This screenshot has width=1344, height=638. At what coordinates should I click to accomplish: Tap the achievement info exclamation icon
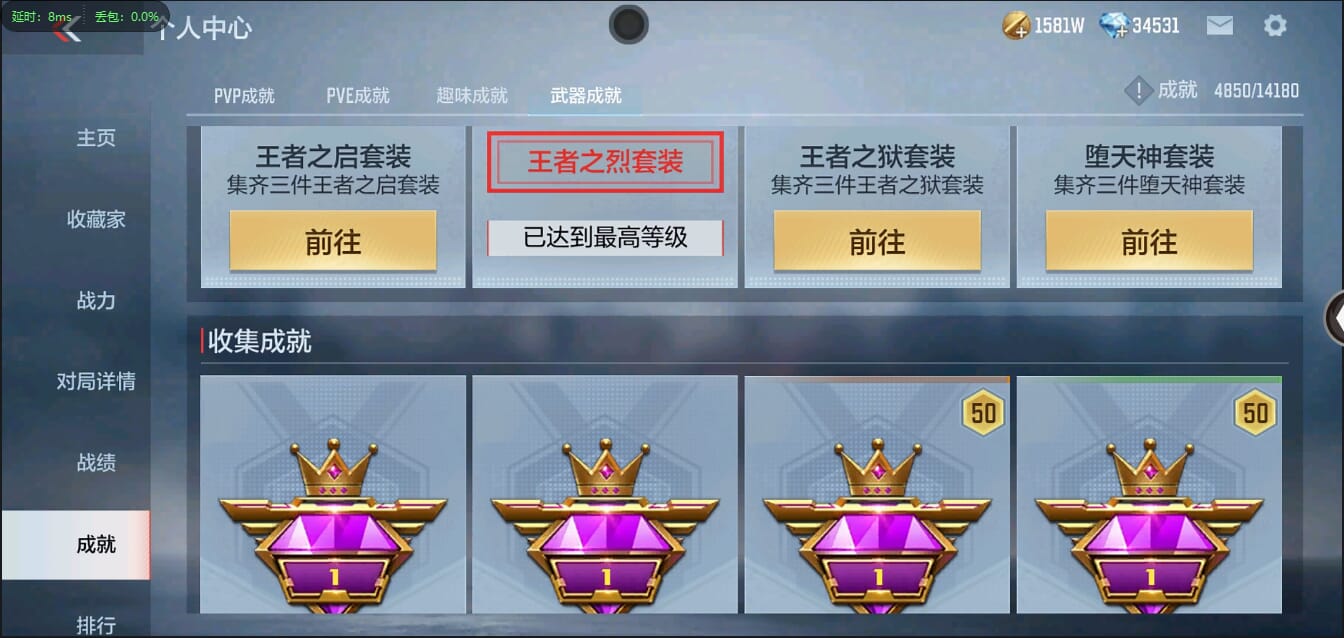tap(1138, 91)
